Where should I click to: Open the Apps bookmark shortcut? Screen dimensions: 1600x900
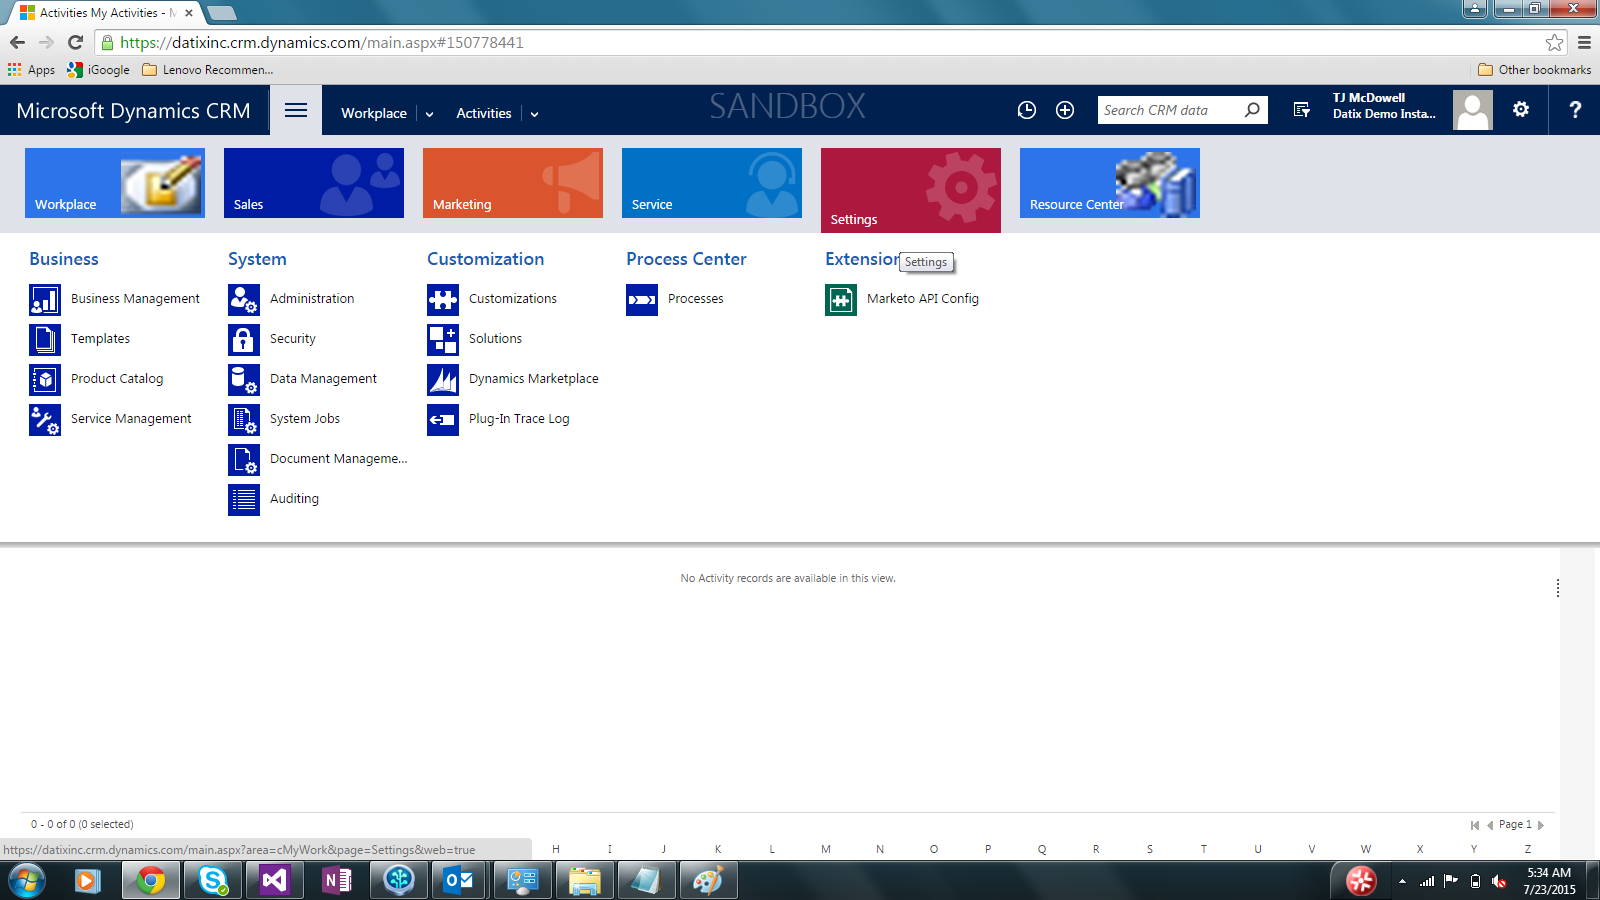pyautogui.click(x=32, y=70)
